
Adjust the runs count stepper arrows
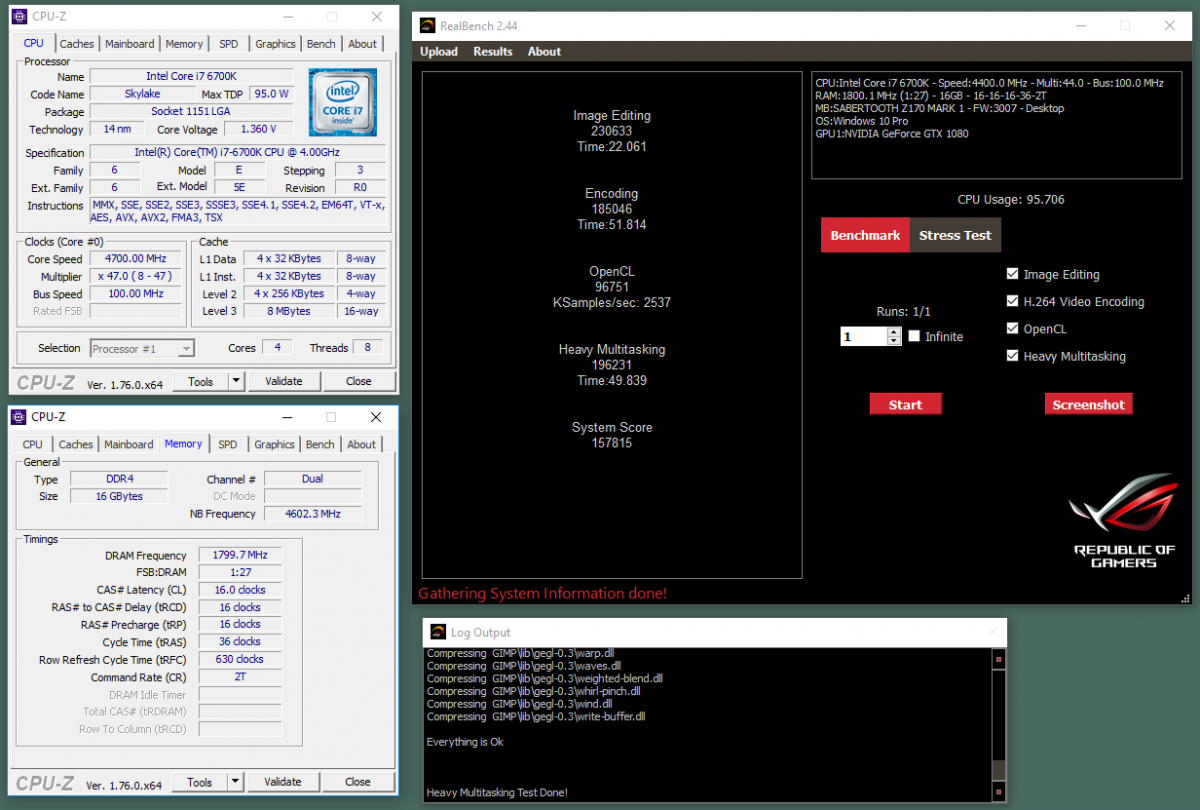(894, 337)
